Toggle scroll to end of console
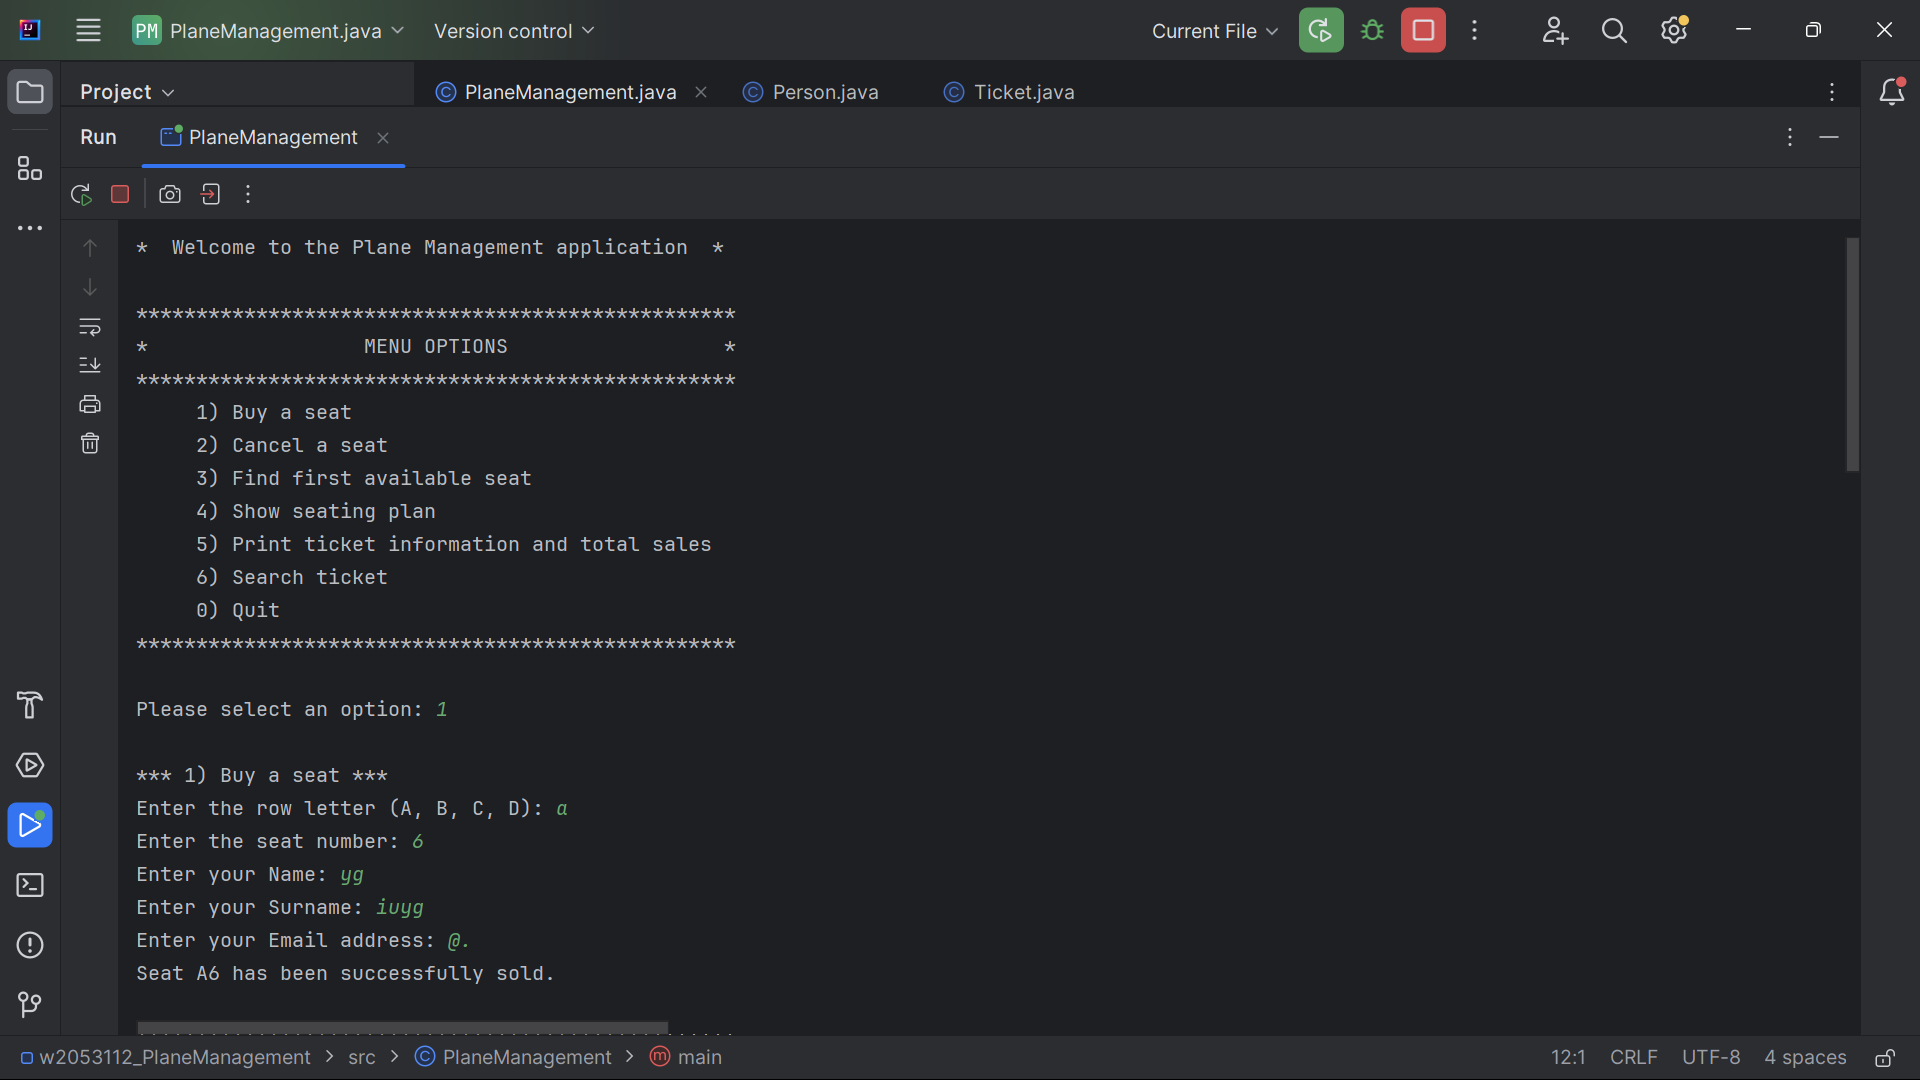The width and height of the screenshot is (1920, 1080). (90, 365)
